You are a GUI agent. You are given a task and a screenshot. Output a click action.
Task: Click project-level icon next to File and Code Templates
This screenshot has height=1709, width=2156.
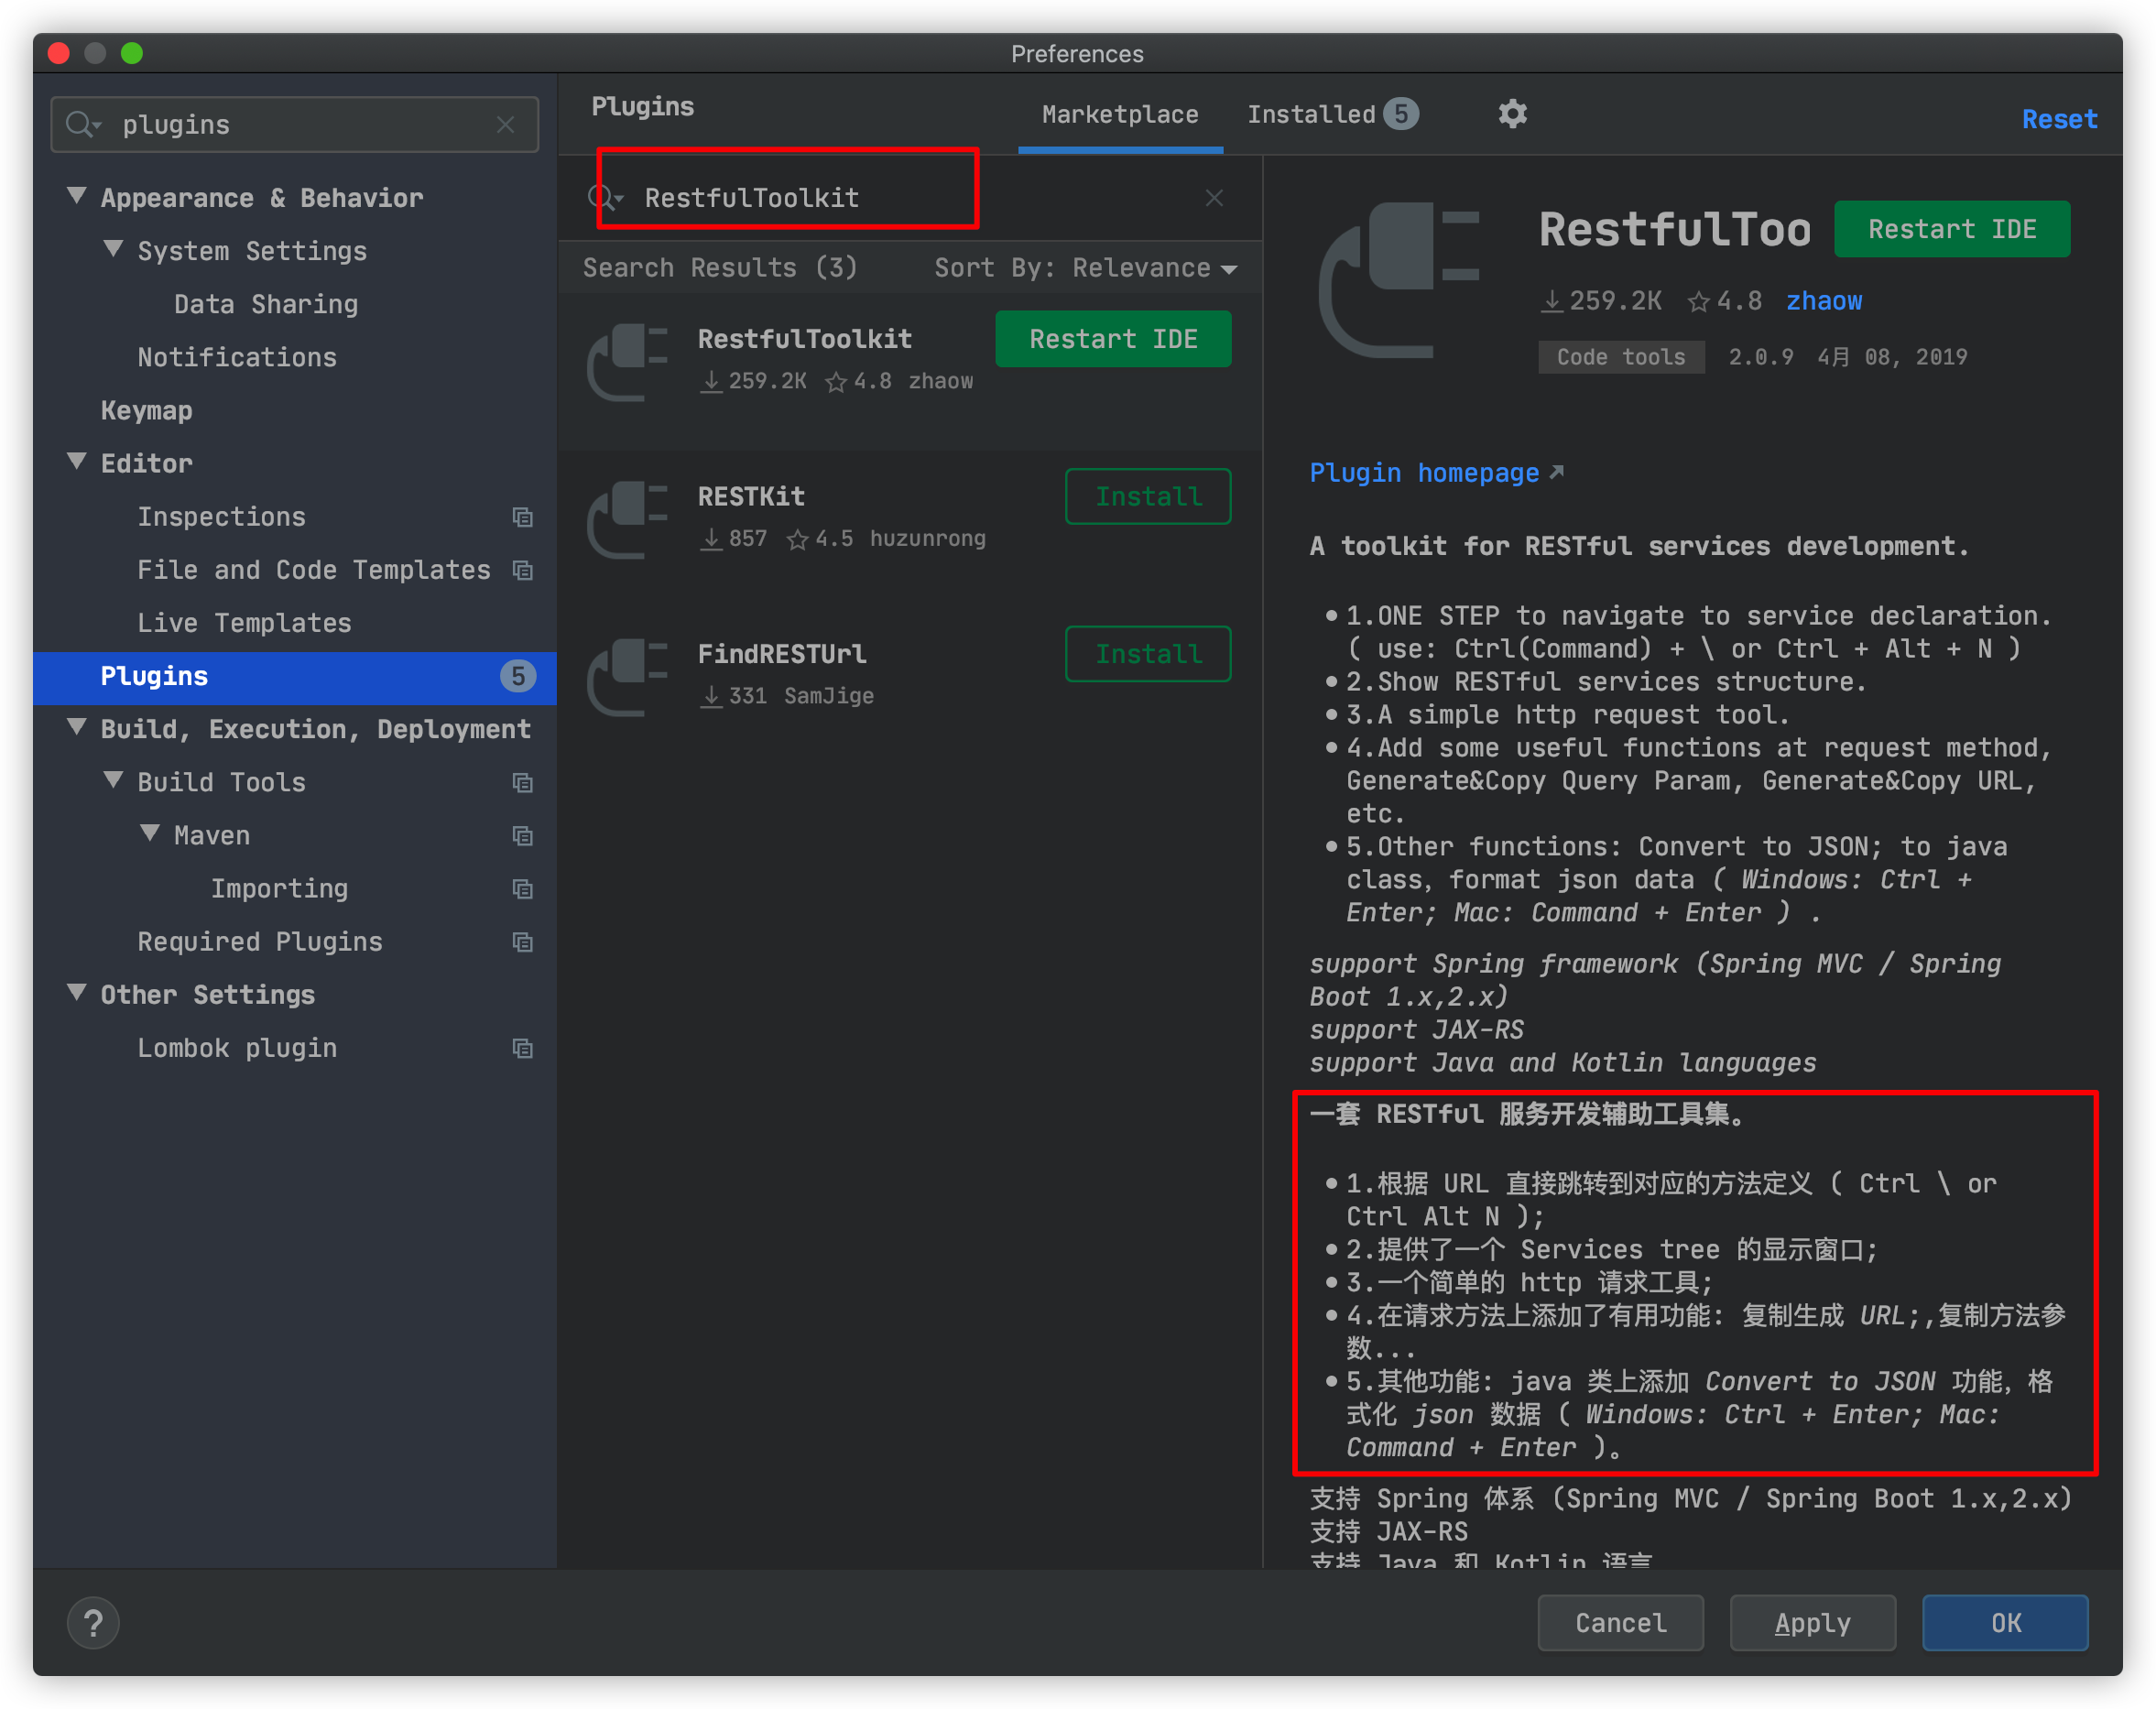point(522,570)
